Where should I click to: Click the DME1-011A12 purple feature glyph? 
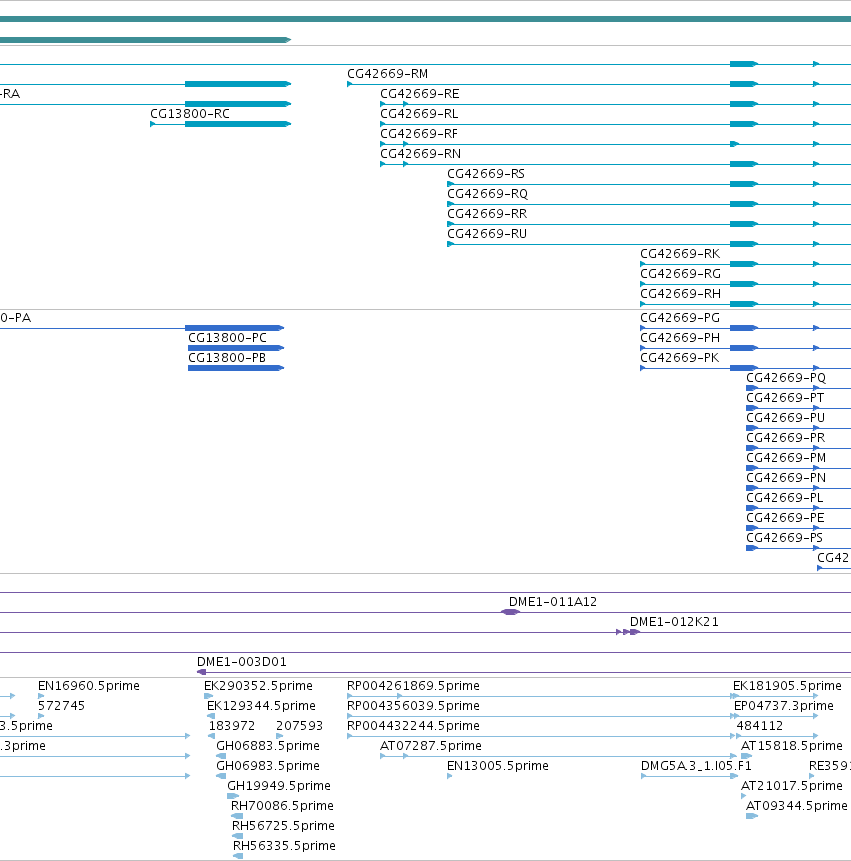point(511,612)
